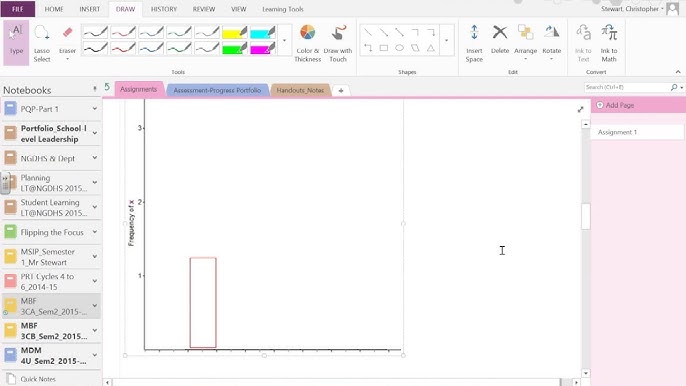The height and width of the screenshot is (386, 686).
Task: Open the Assignments section tab
Action: pos(139,89)
